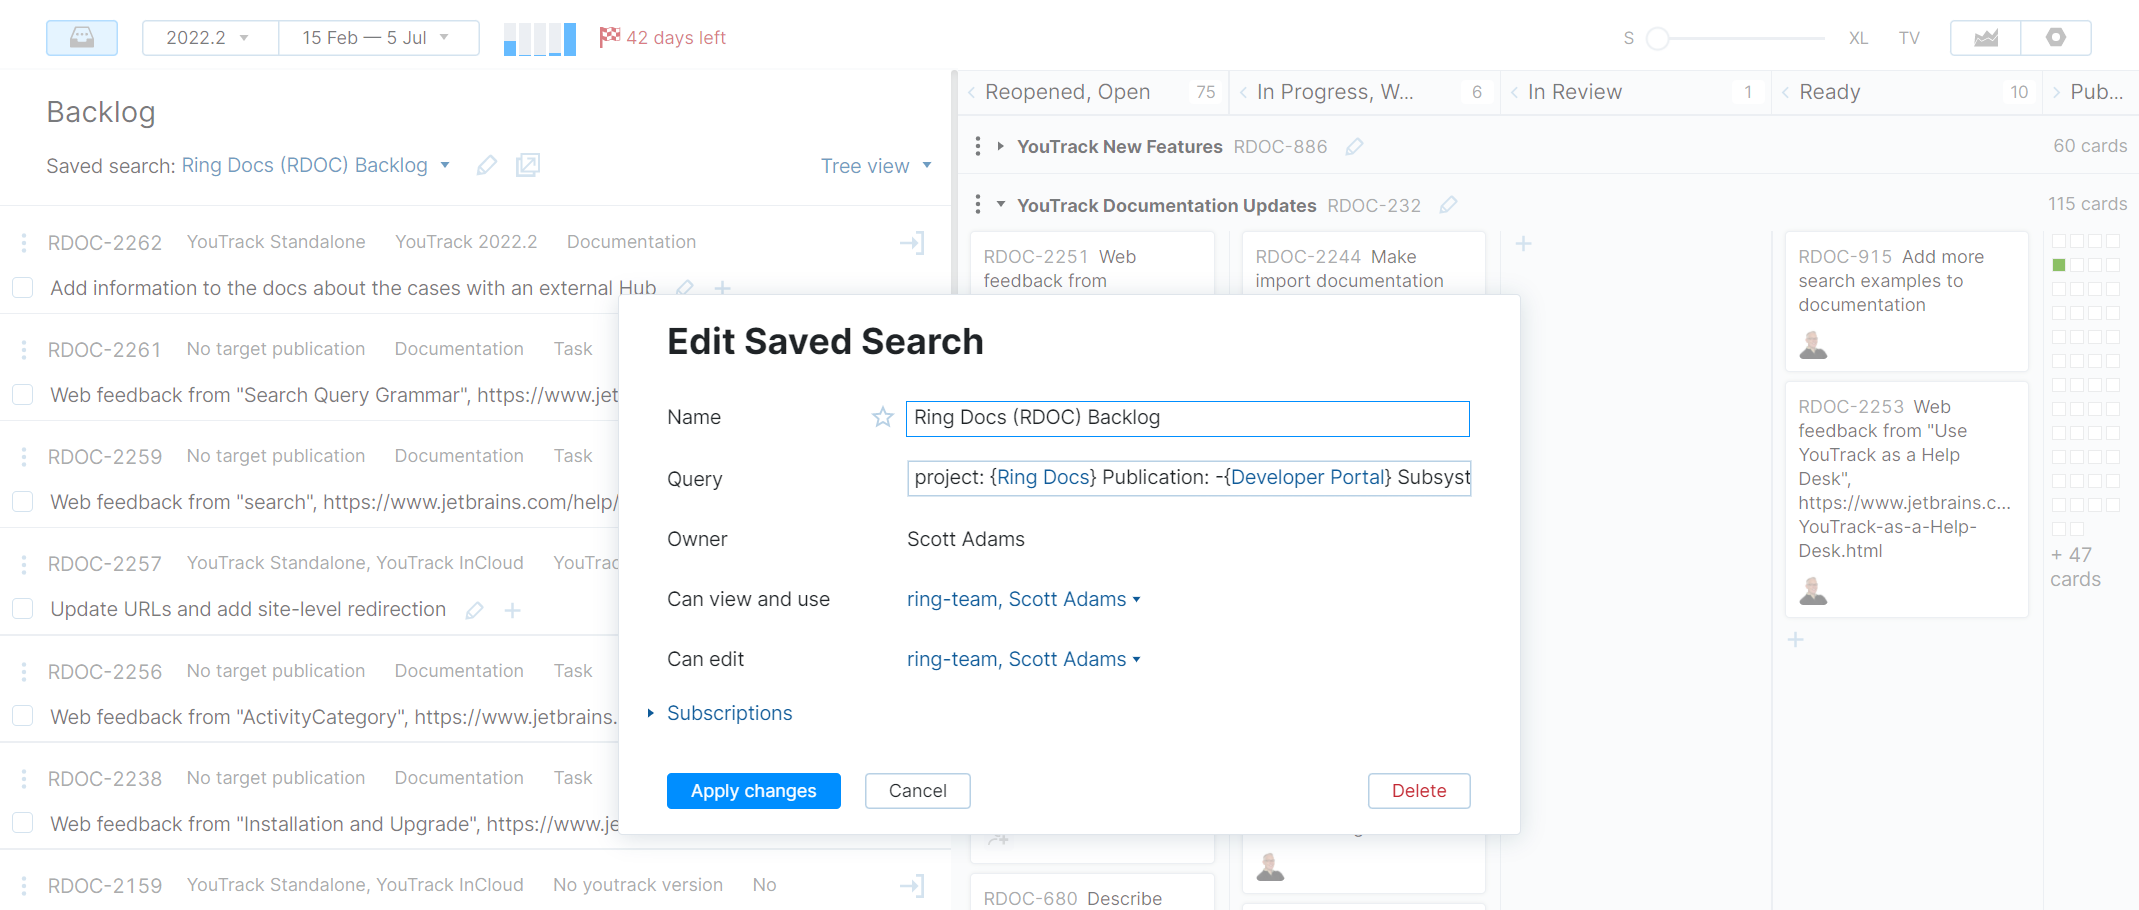Open RDOC-2262 in full view arrow icon
Screen dimensions: 2139x910
[912, 242]
